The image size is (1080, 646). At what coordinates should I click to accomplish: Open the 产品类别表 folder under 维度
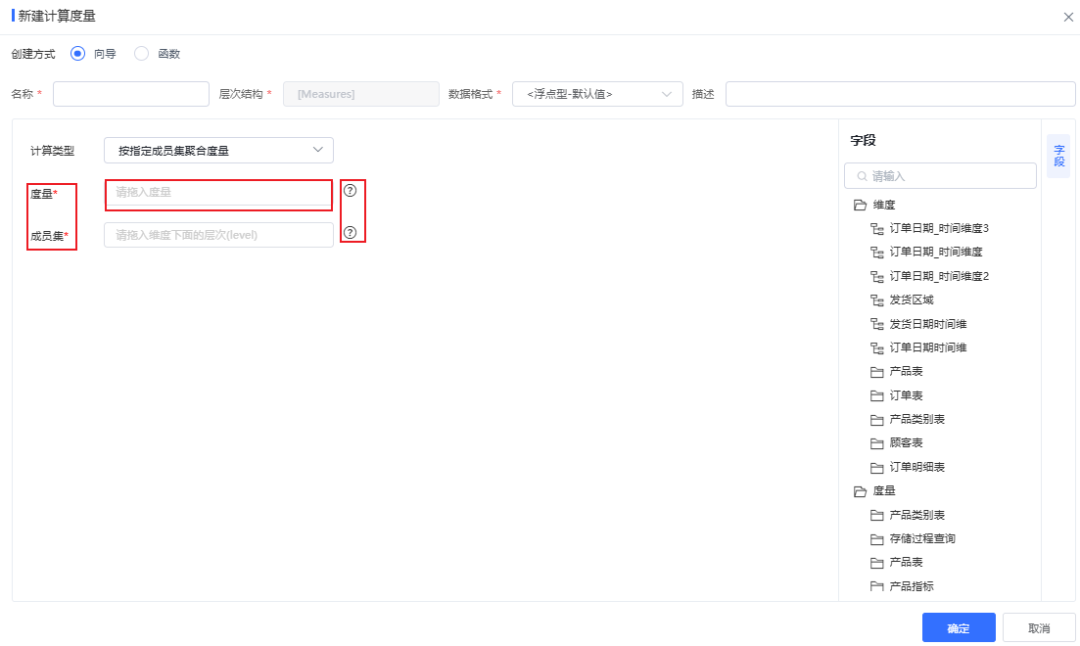(917, 419)
